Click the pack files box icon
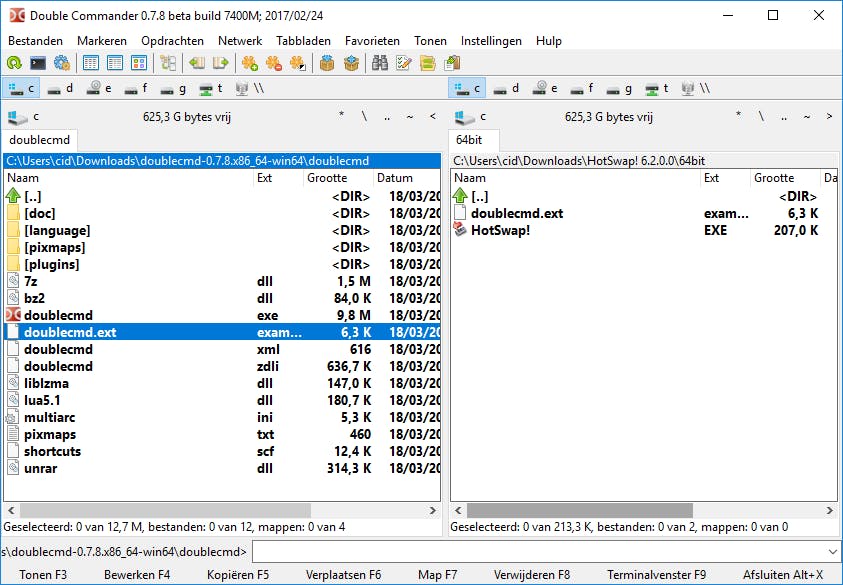843x585 pixels. 327,63
